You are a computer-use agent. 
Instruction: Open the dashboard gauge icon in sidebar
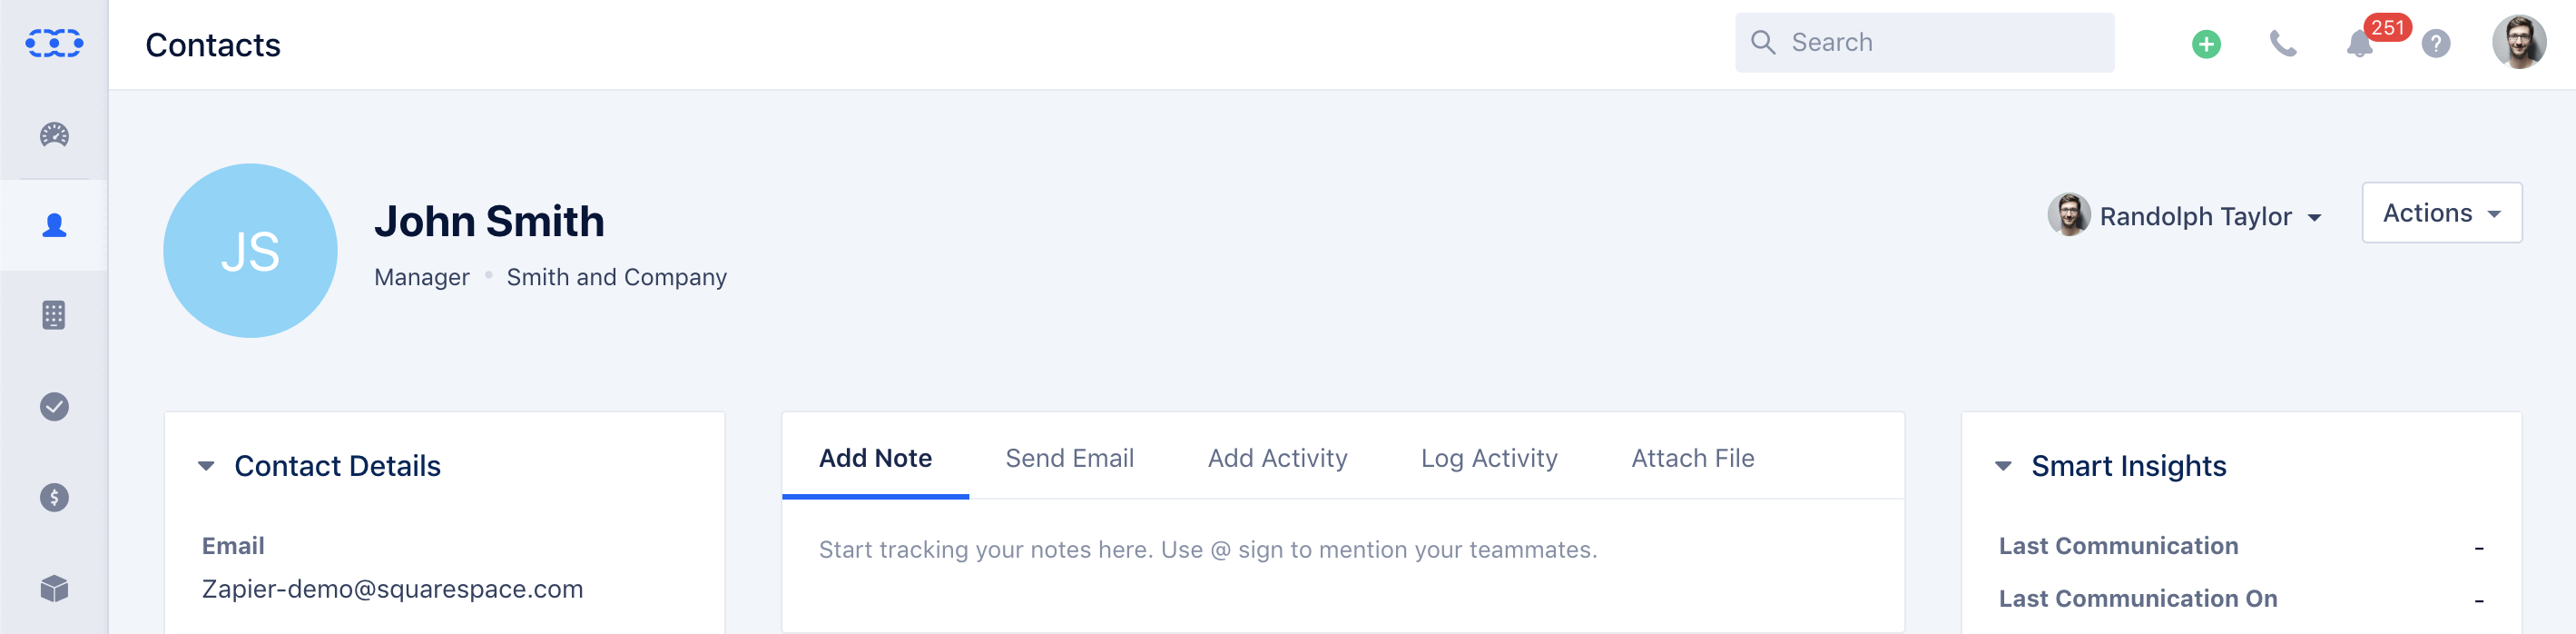(x=54, y=135)
